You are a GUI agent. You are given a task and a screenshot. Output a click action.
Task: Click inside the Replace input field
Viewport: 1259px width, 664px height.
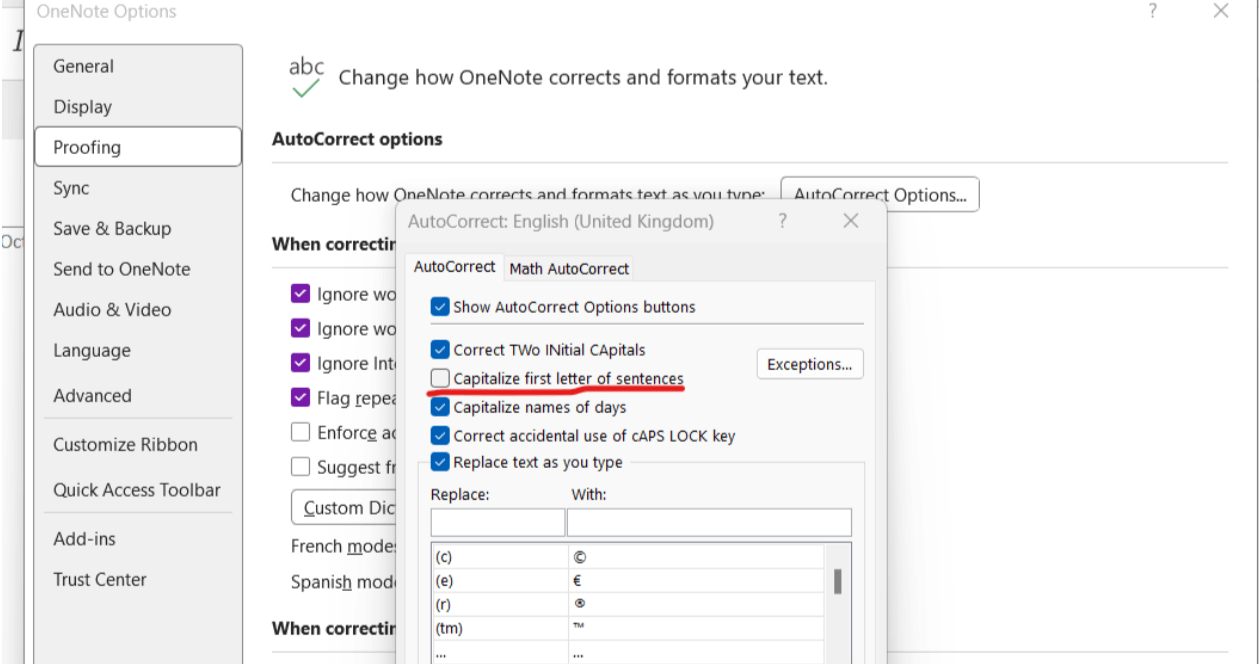click(x=496, y=522)
